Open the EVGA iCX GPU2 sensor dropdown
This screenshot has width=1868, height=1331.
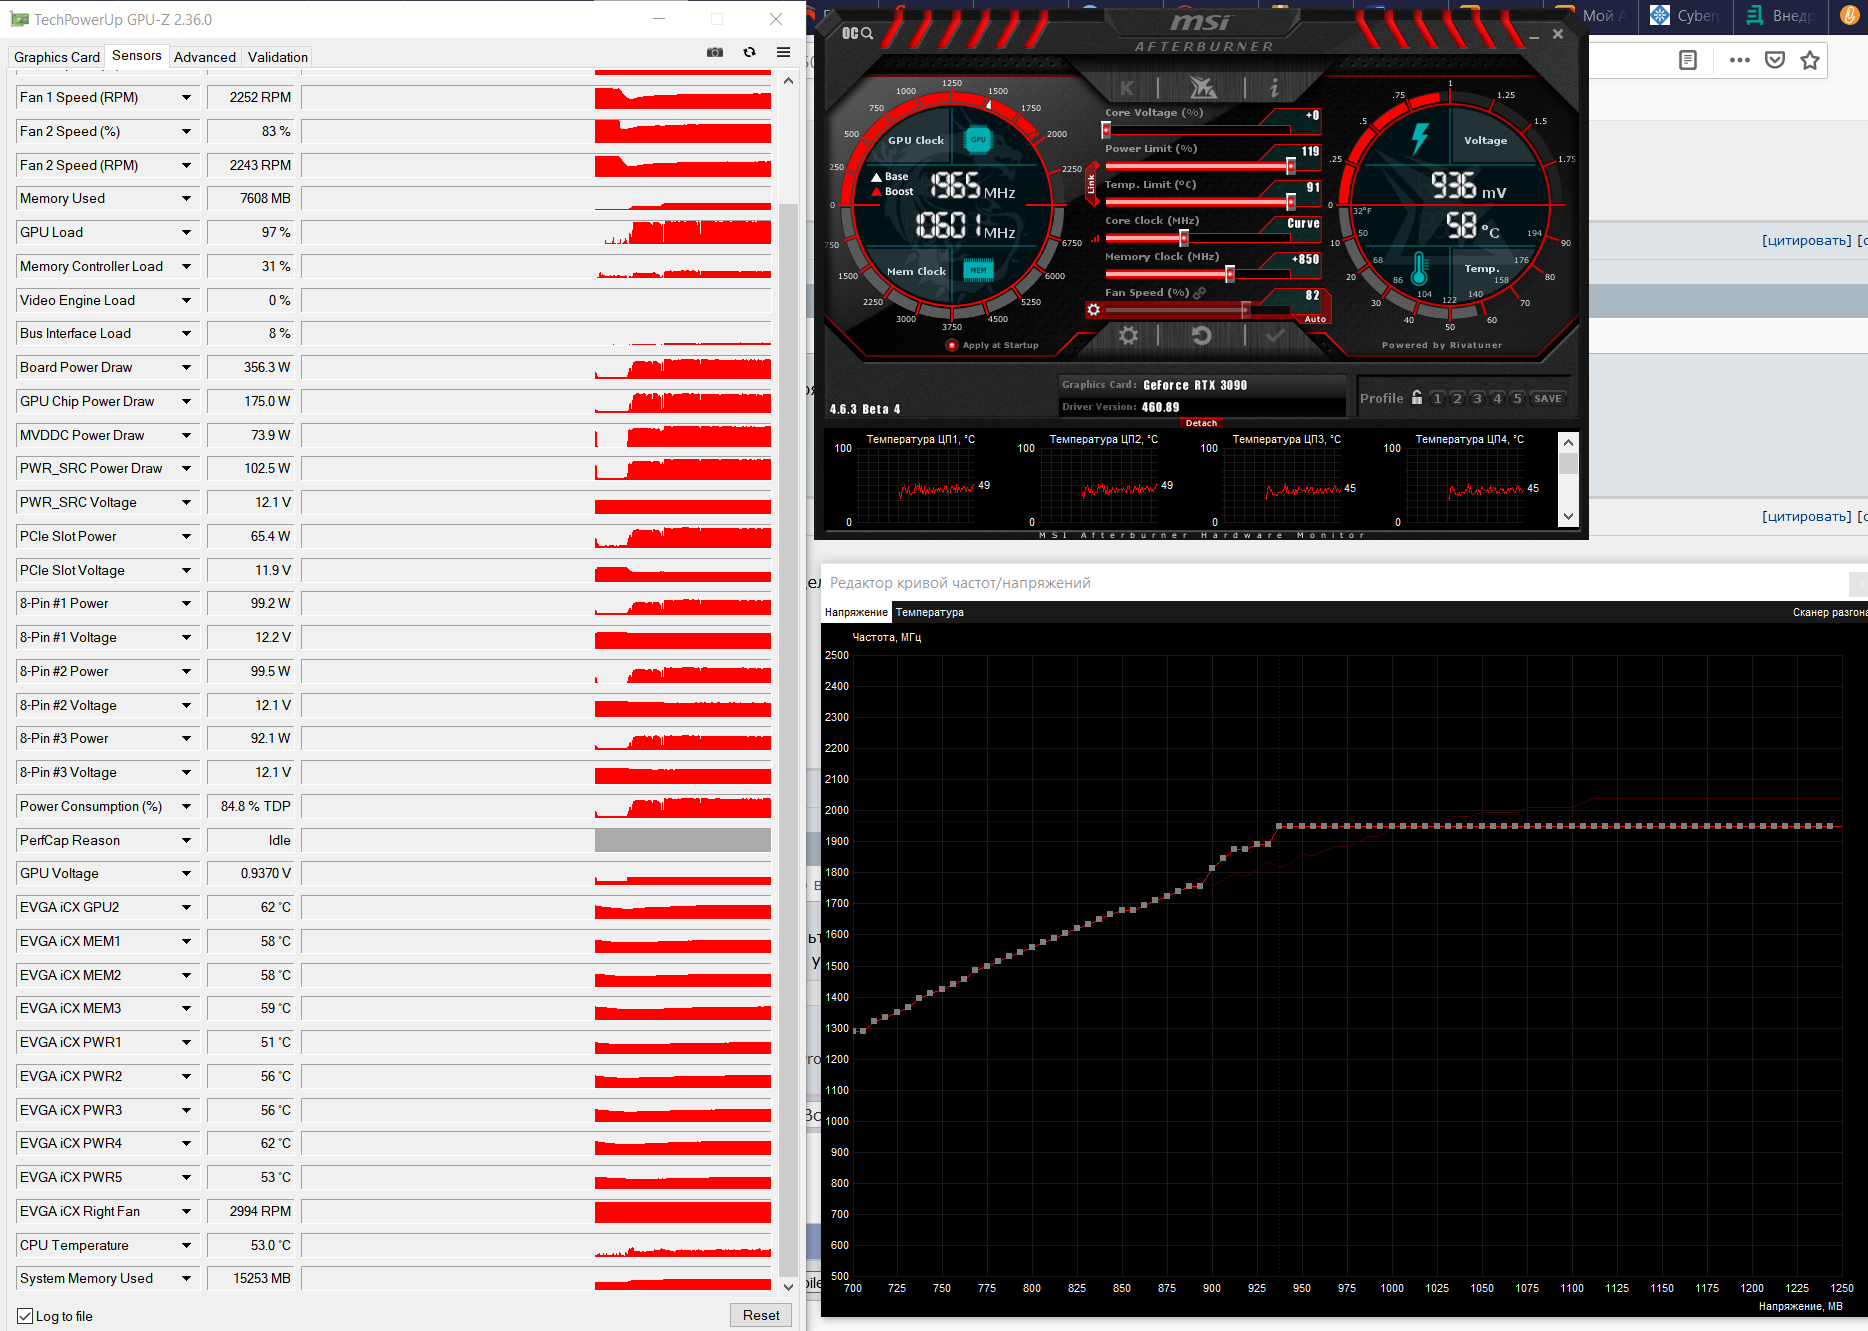pyautogui.click(x=186, y=908)
